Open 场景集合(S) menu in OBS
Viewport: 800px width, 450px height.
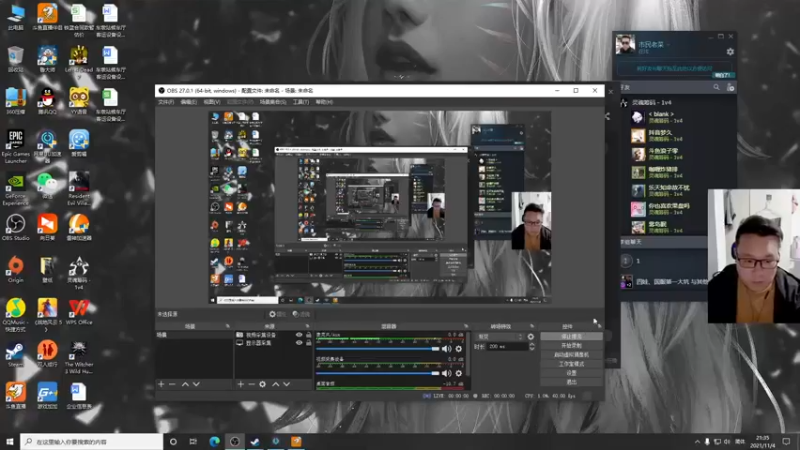pyautogui.click(x=273, y=102)
